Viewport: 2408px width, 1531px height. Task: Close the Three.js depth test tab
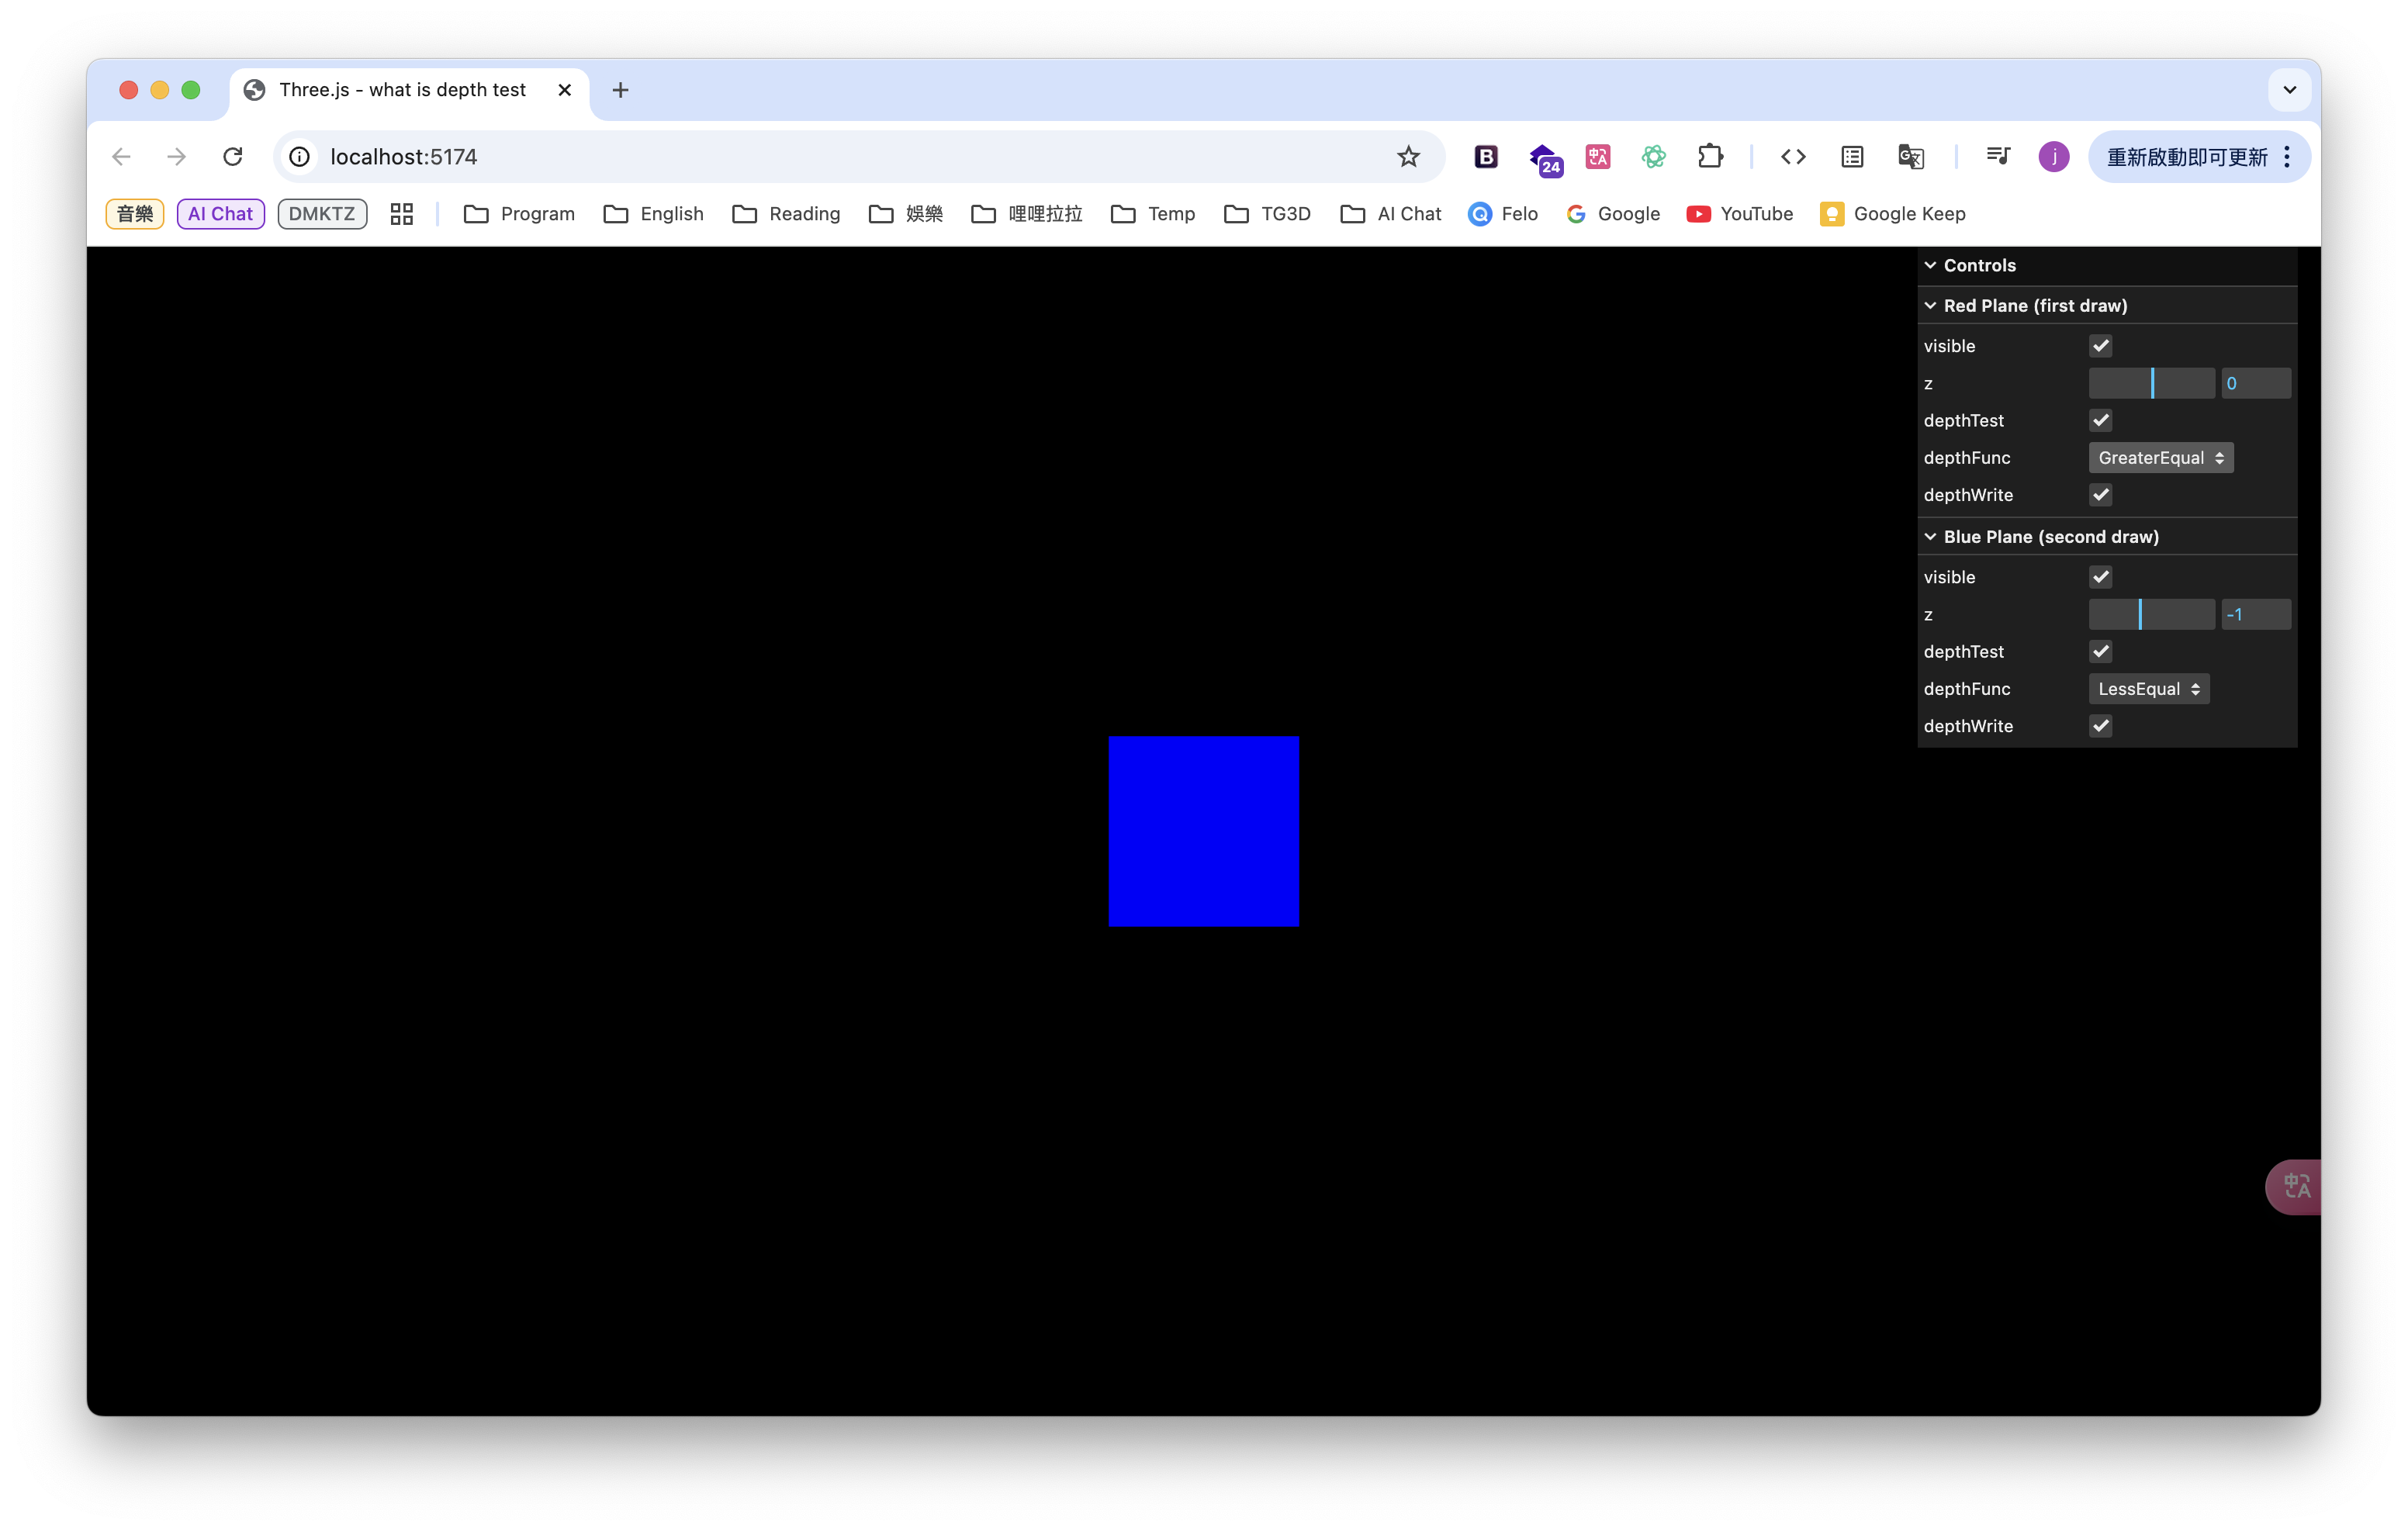coord(565,90)
